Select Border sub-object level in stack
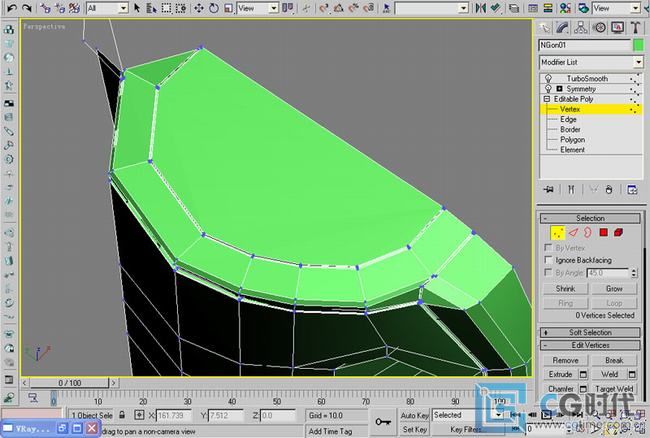Image resolution: width=650 pixels, height=438 pixels. coord(570,129)
